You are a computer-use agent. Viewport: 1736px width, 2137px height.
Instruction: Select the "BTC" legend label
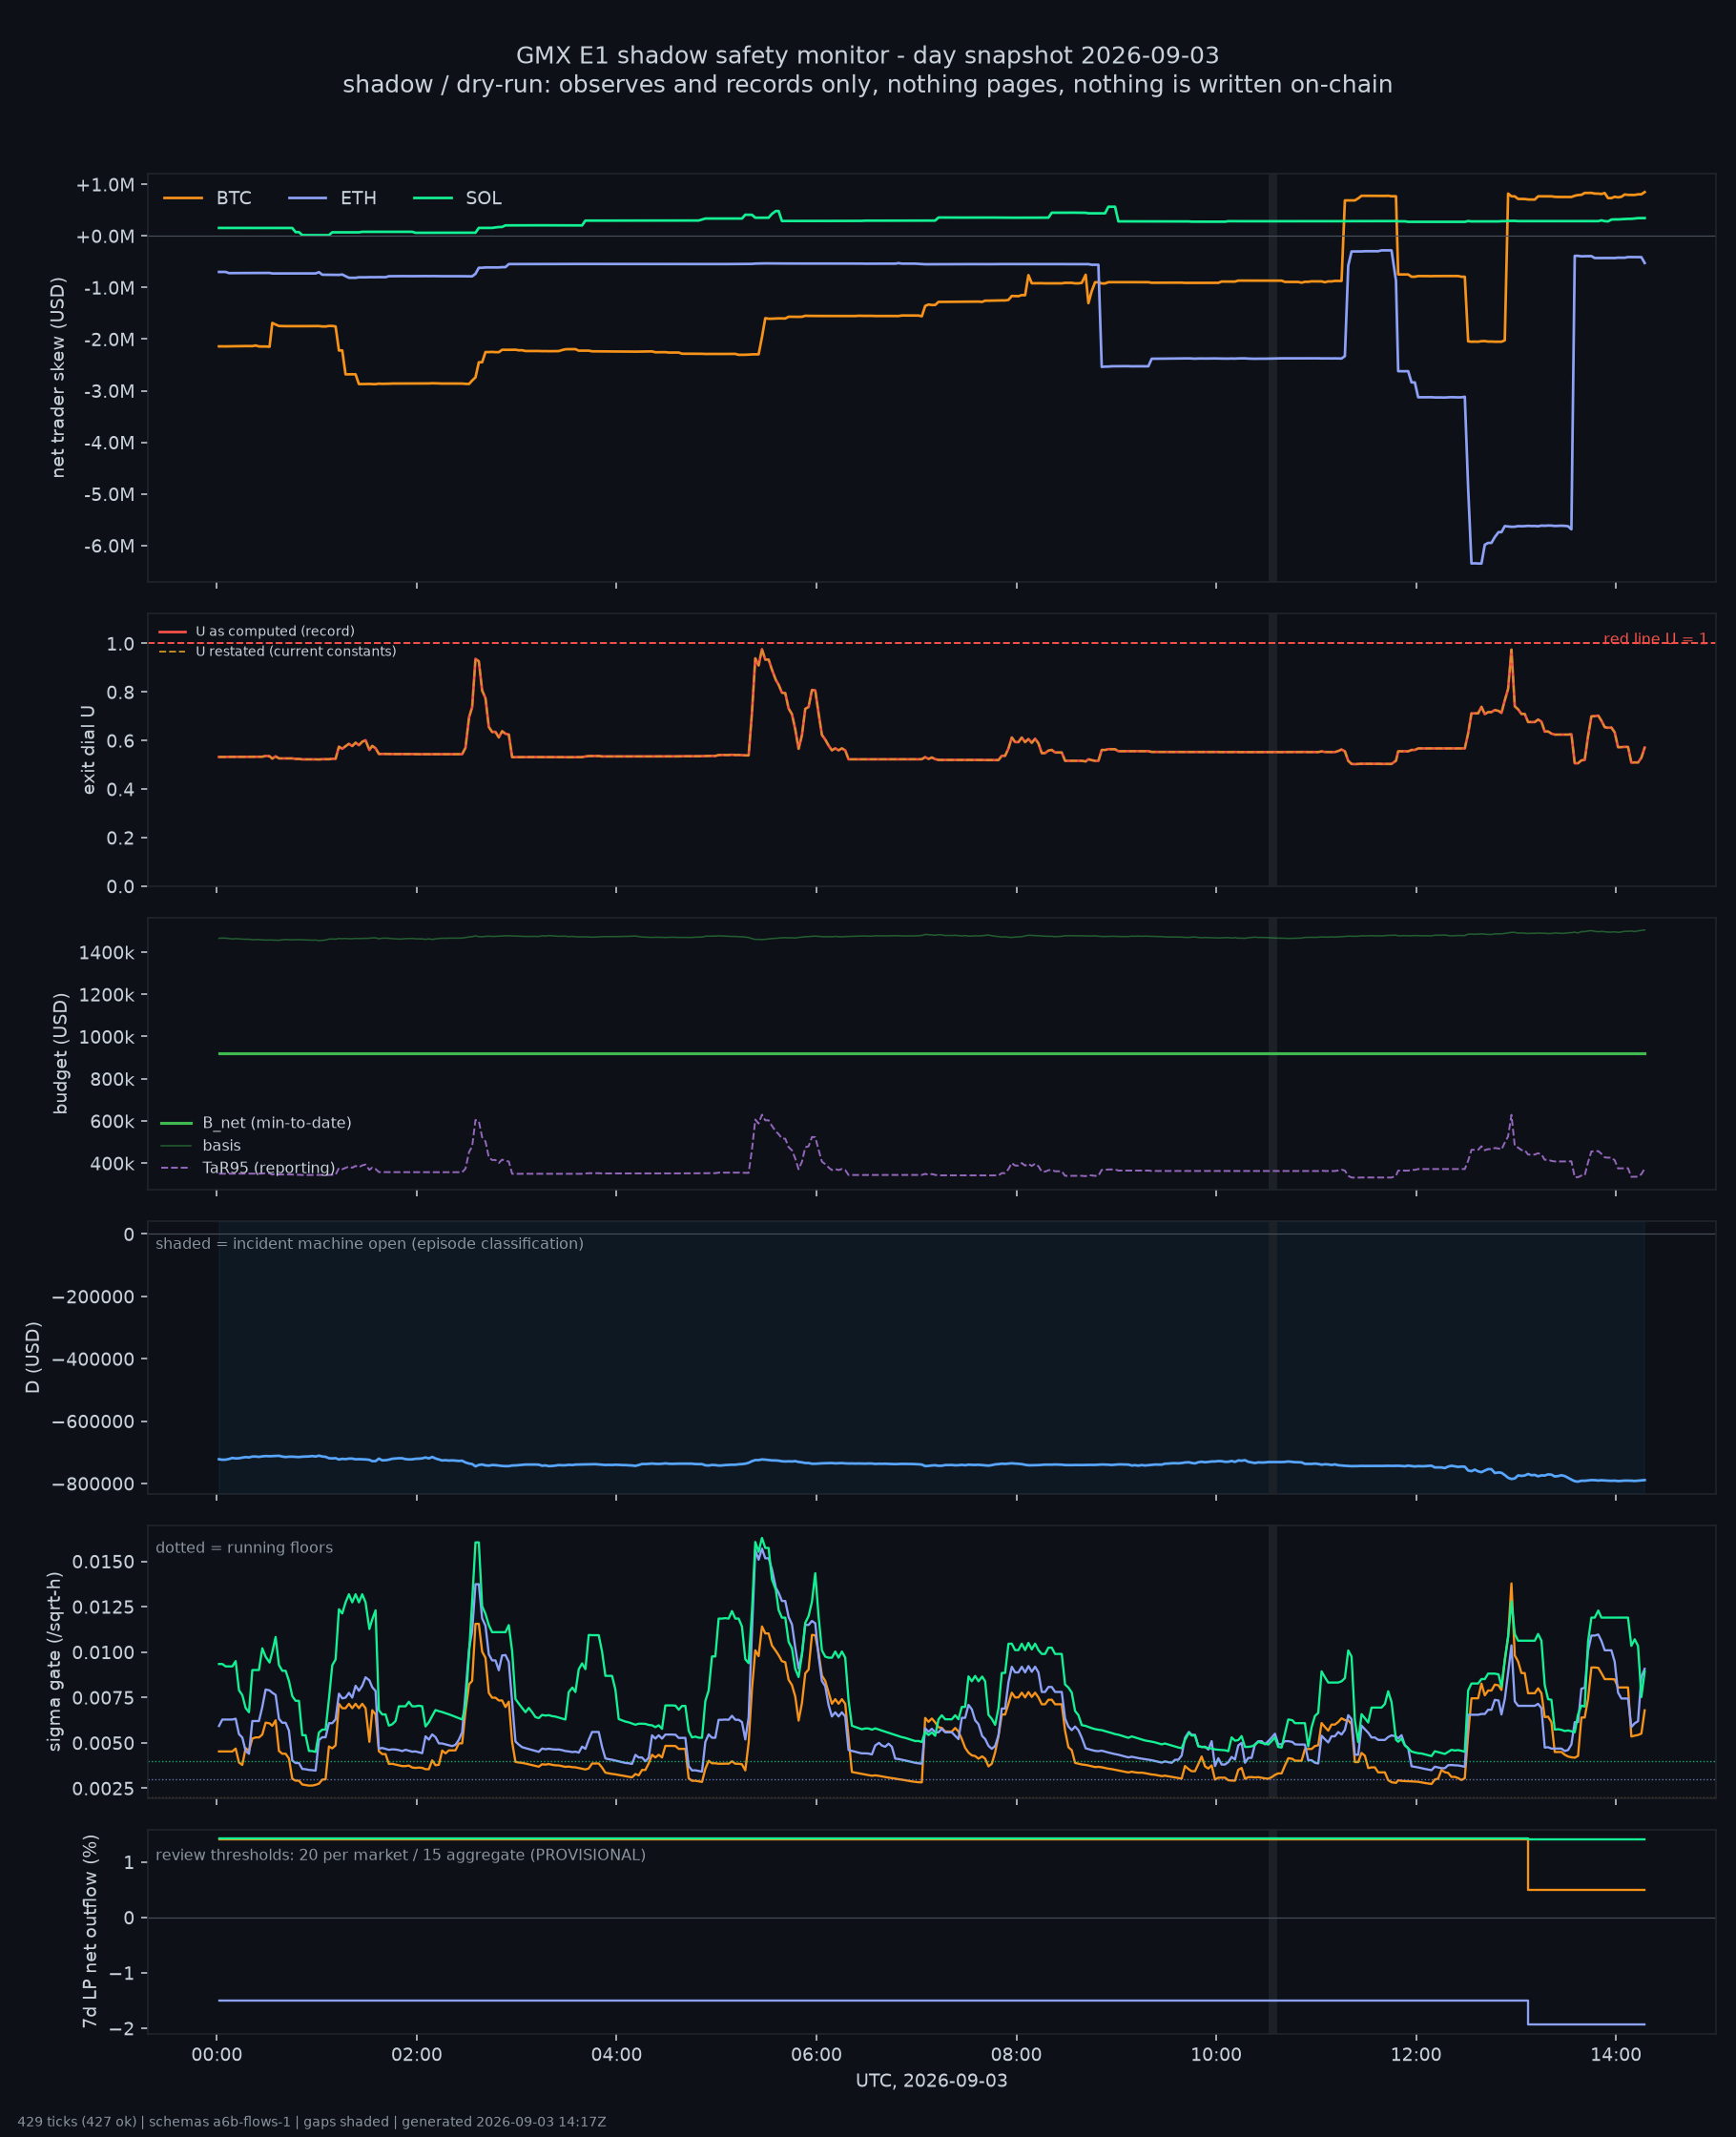(234, 198)
